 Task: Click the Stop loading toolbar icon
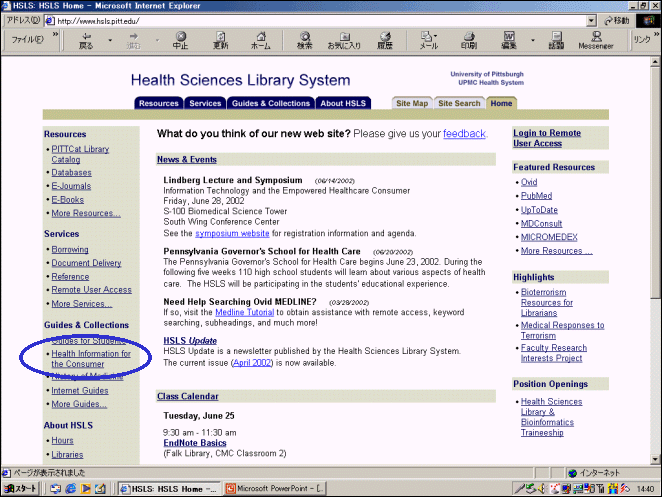180,40
